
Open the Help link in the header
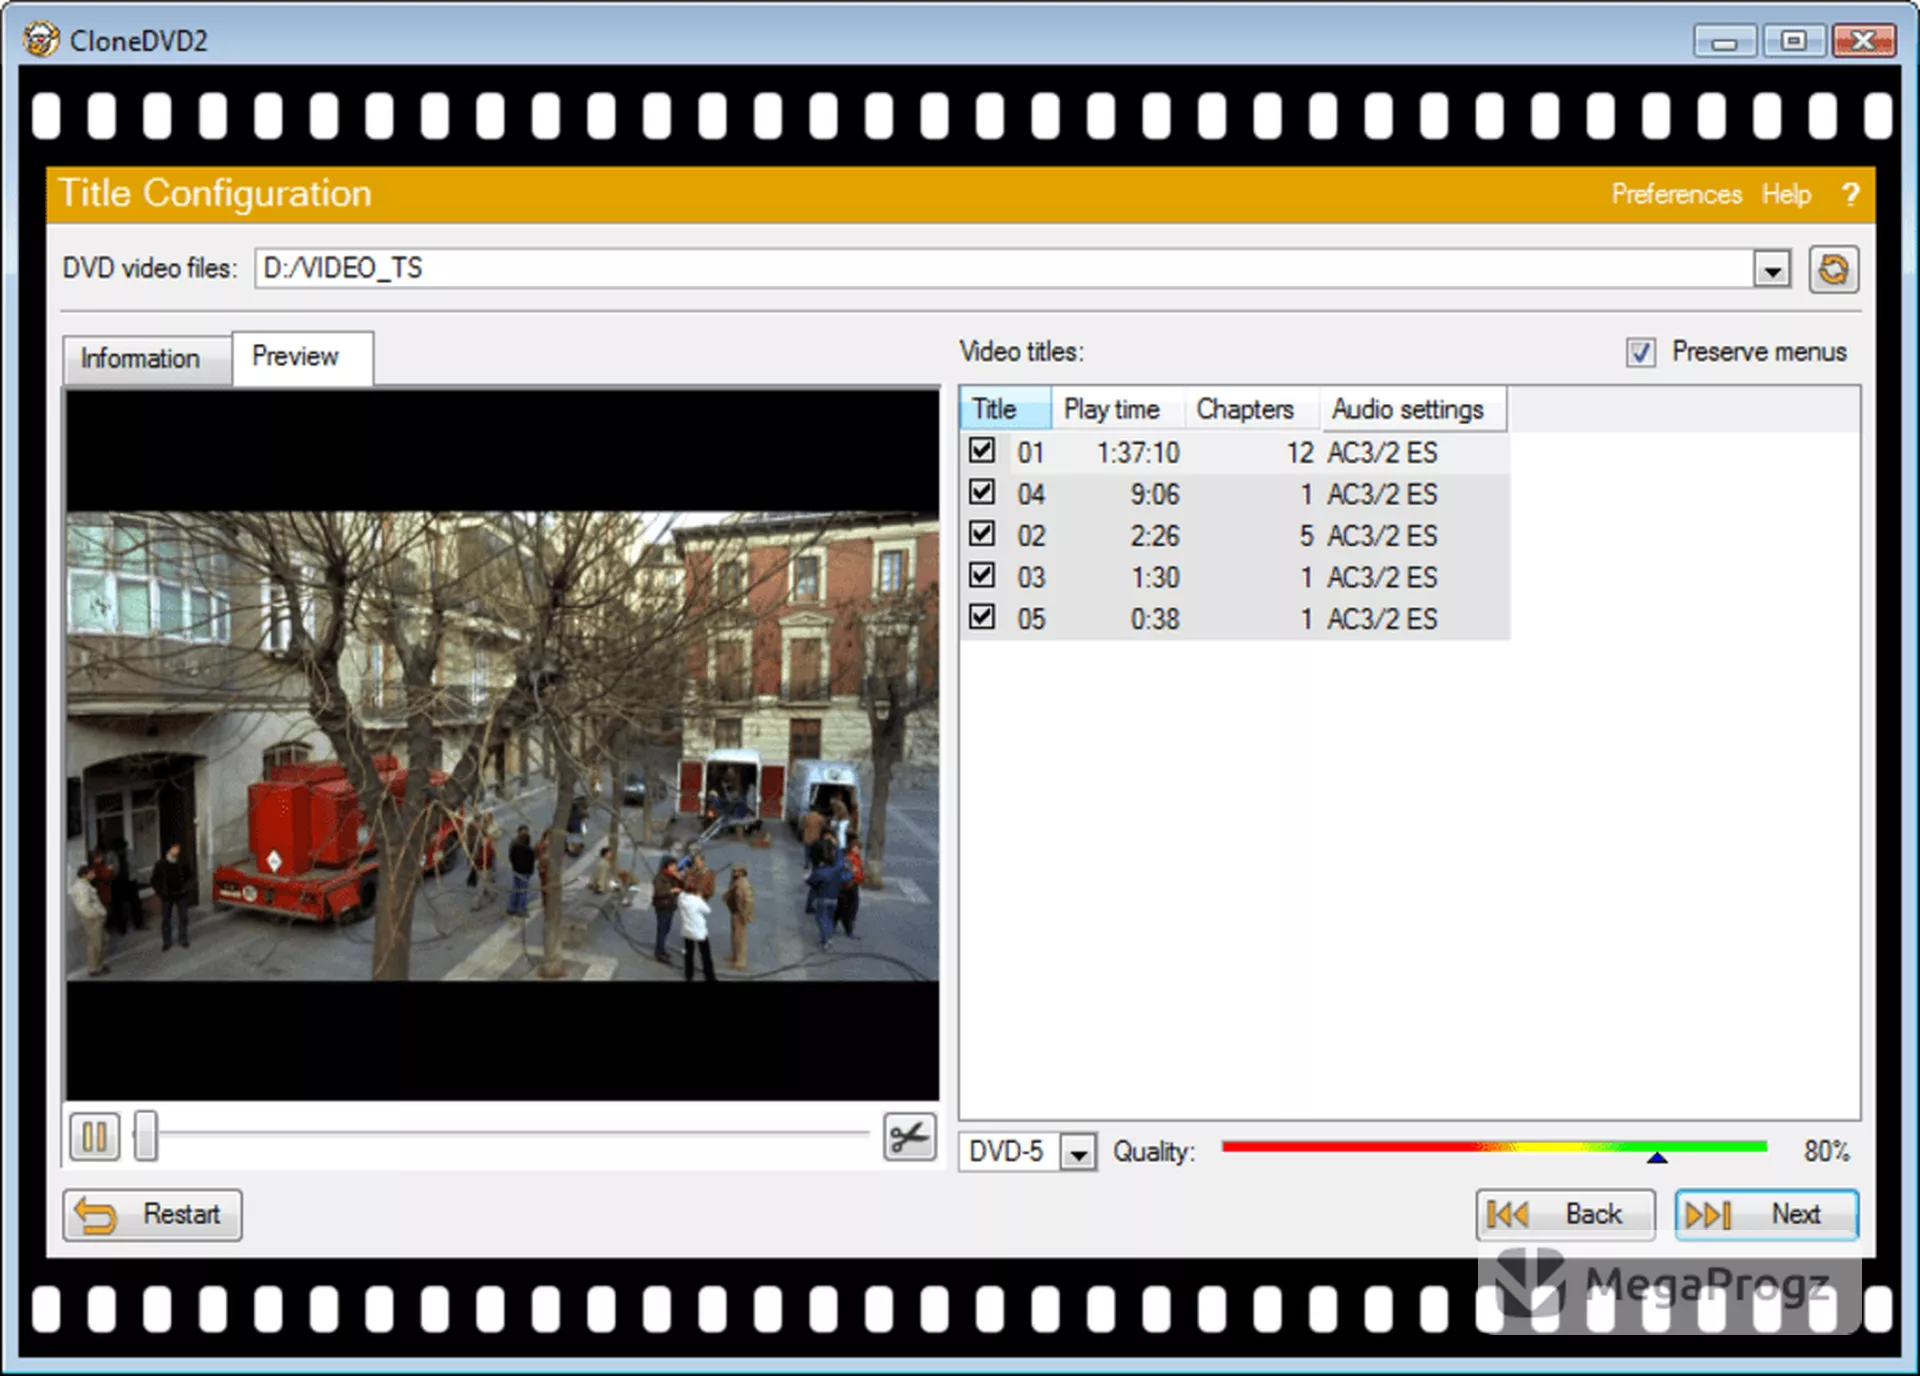click(1786, 194)
